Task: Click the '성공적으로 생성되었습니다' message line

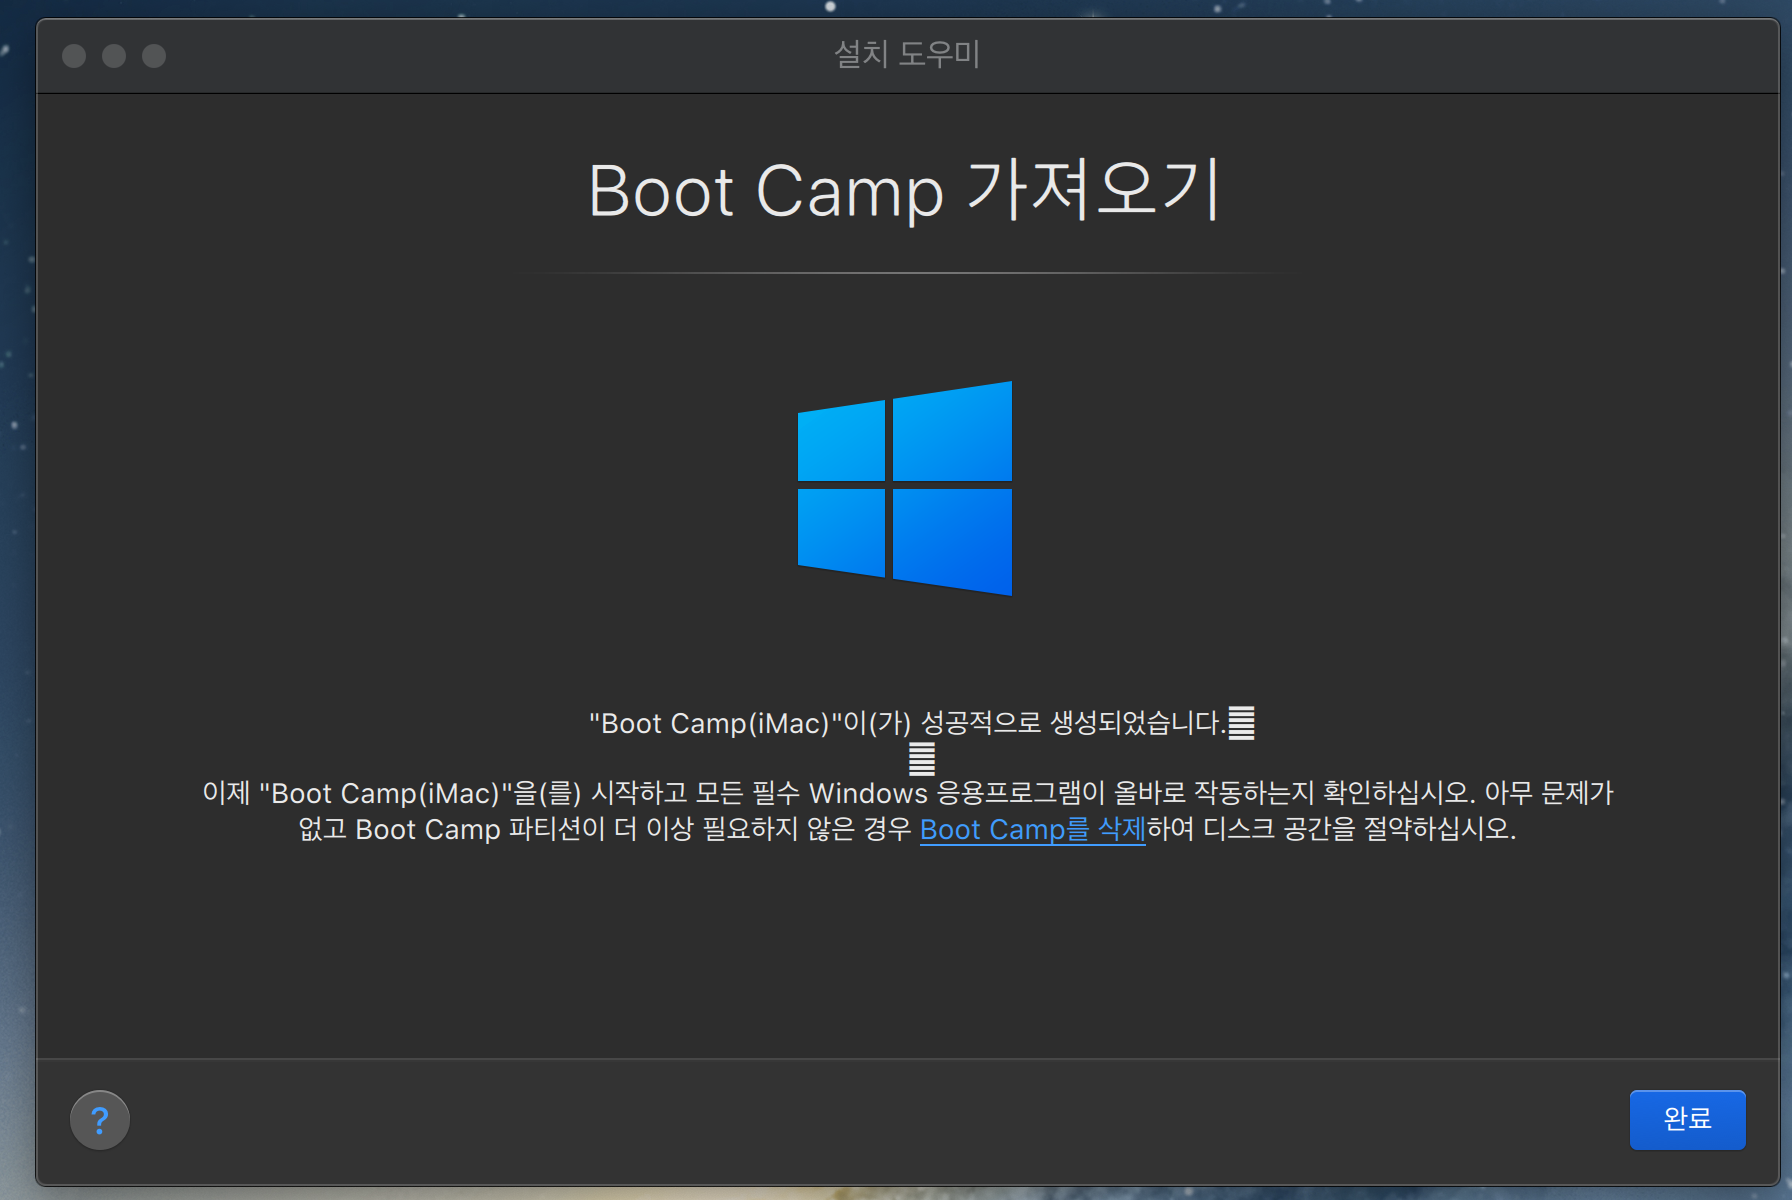Action: point(921,722)
